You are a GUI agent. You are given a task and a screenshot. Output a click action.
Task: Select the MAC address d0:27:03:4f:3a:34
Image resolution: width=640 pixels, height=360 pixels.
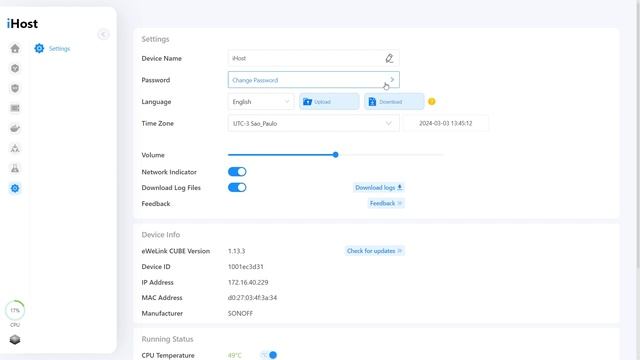(252, 298)
